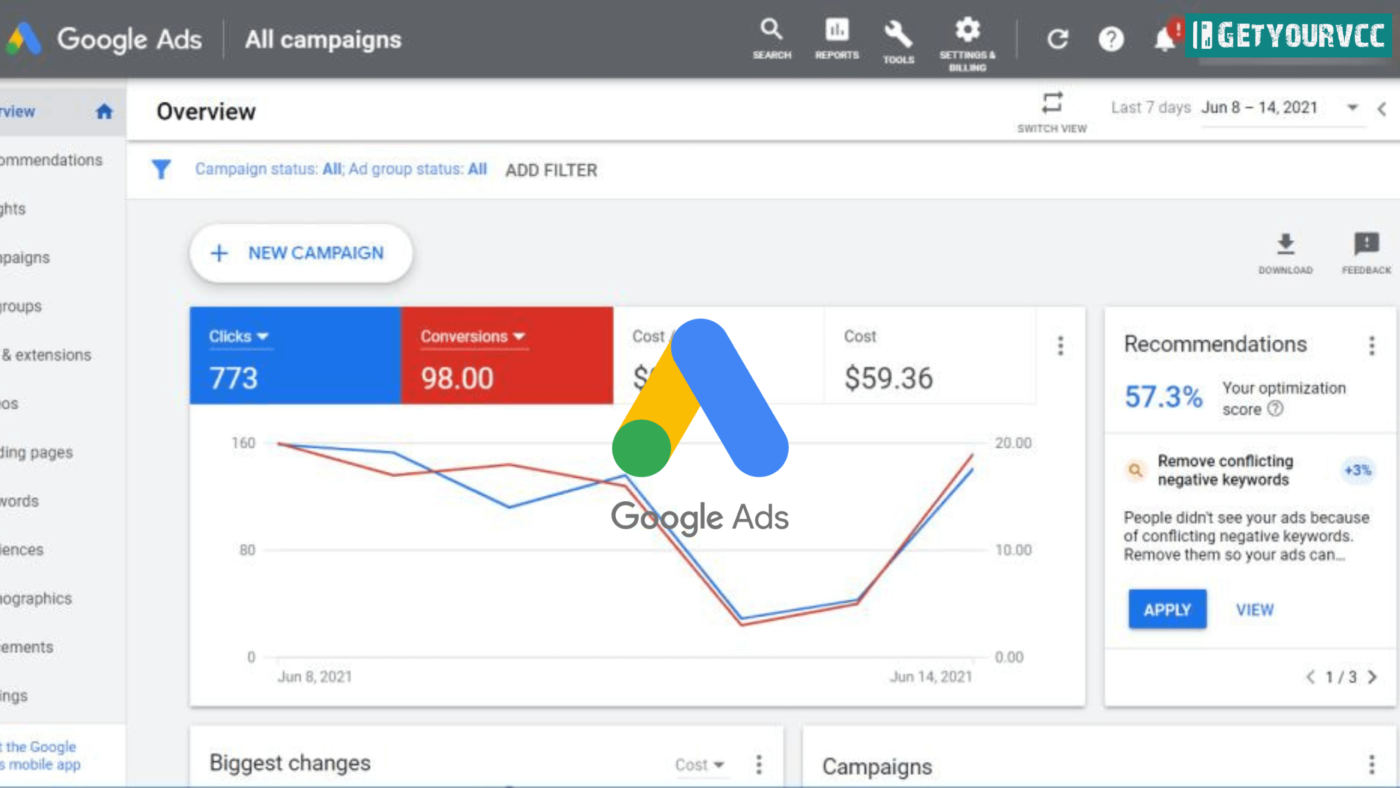Click ADD FILTER
This screenshot has width=1400, height=788.
pyautogui.click(x=551, y=170)
